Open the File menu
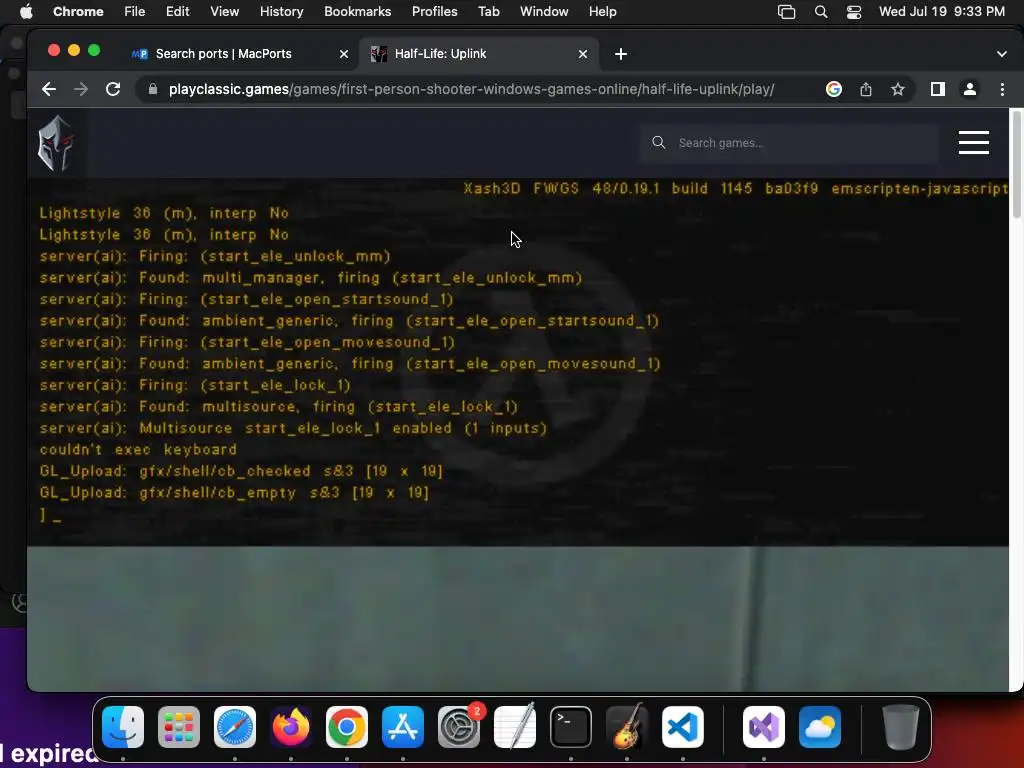Image resolution: width=1024 pixels, height=768 pixels. tap(135, 12)
